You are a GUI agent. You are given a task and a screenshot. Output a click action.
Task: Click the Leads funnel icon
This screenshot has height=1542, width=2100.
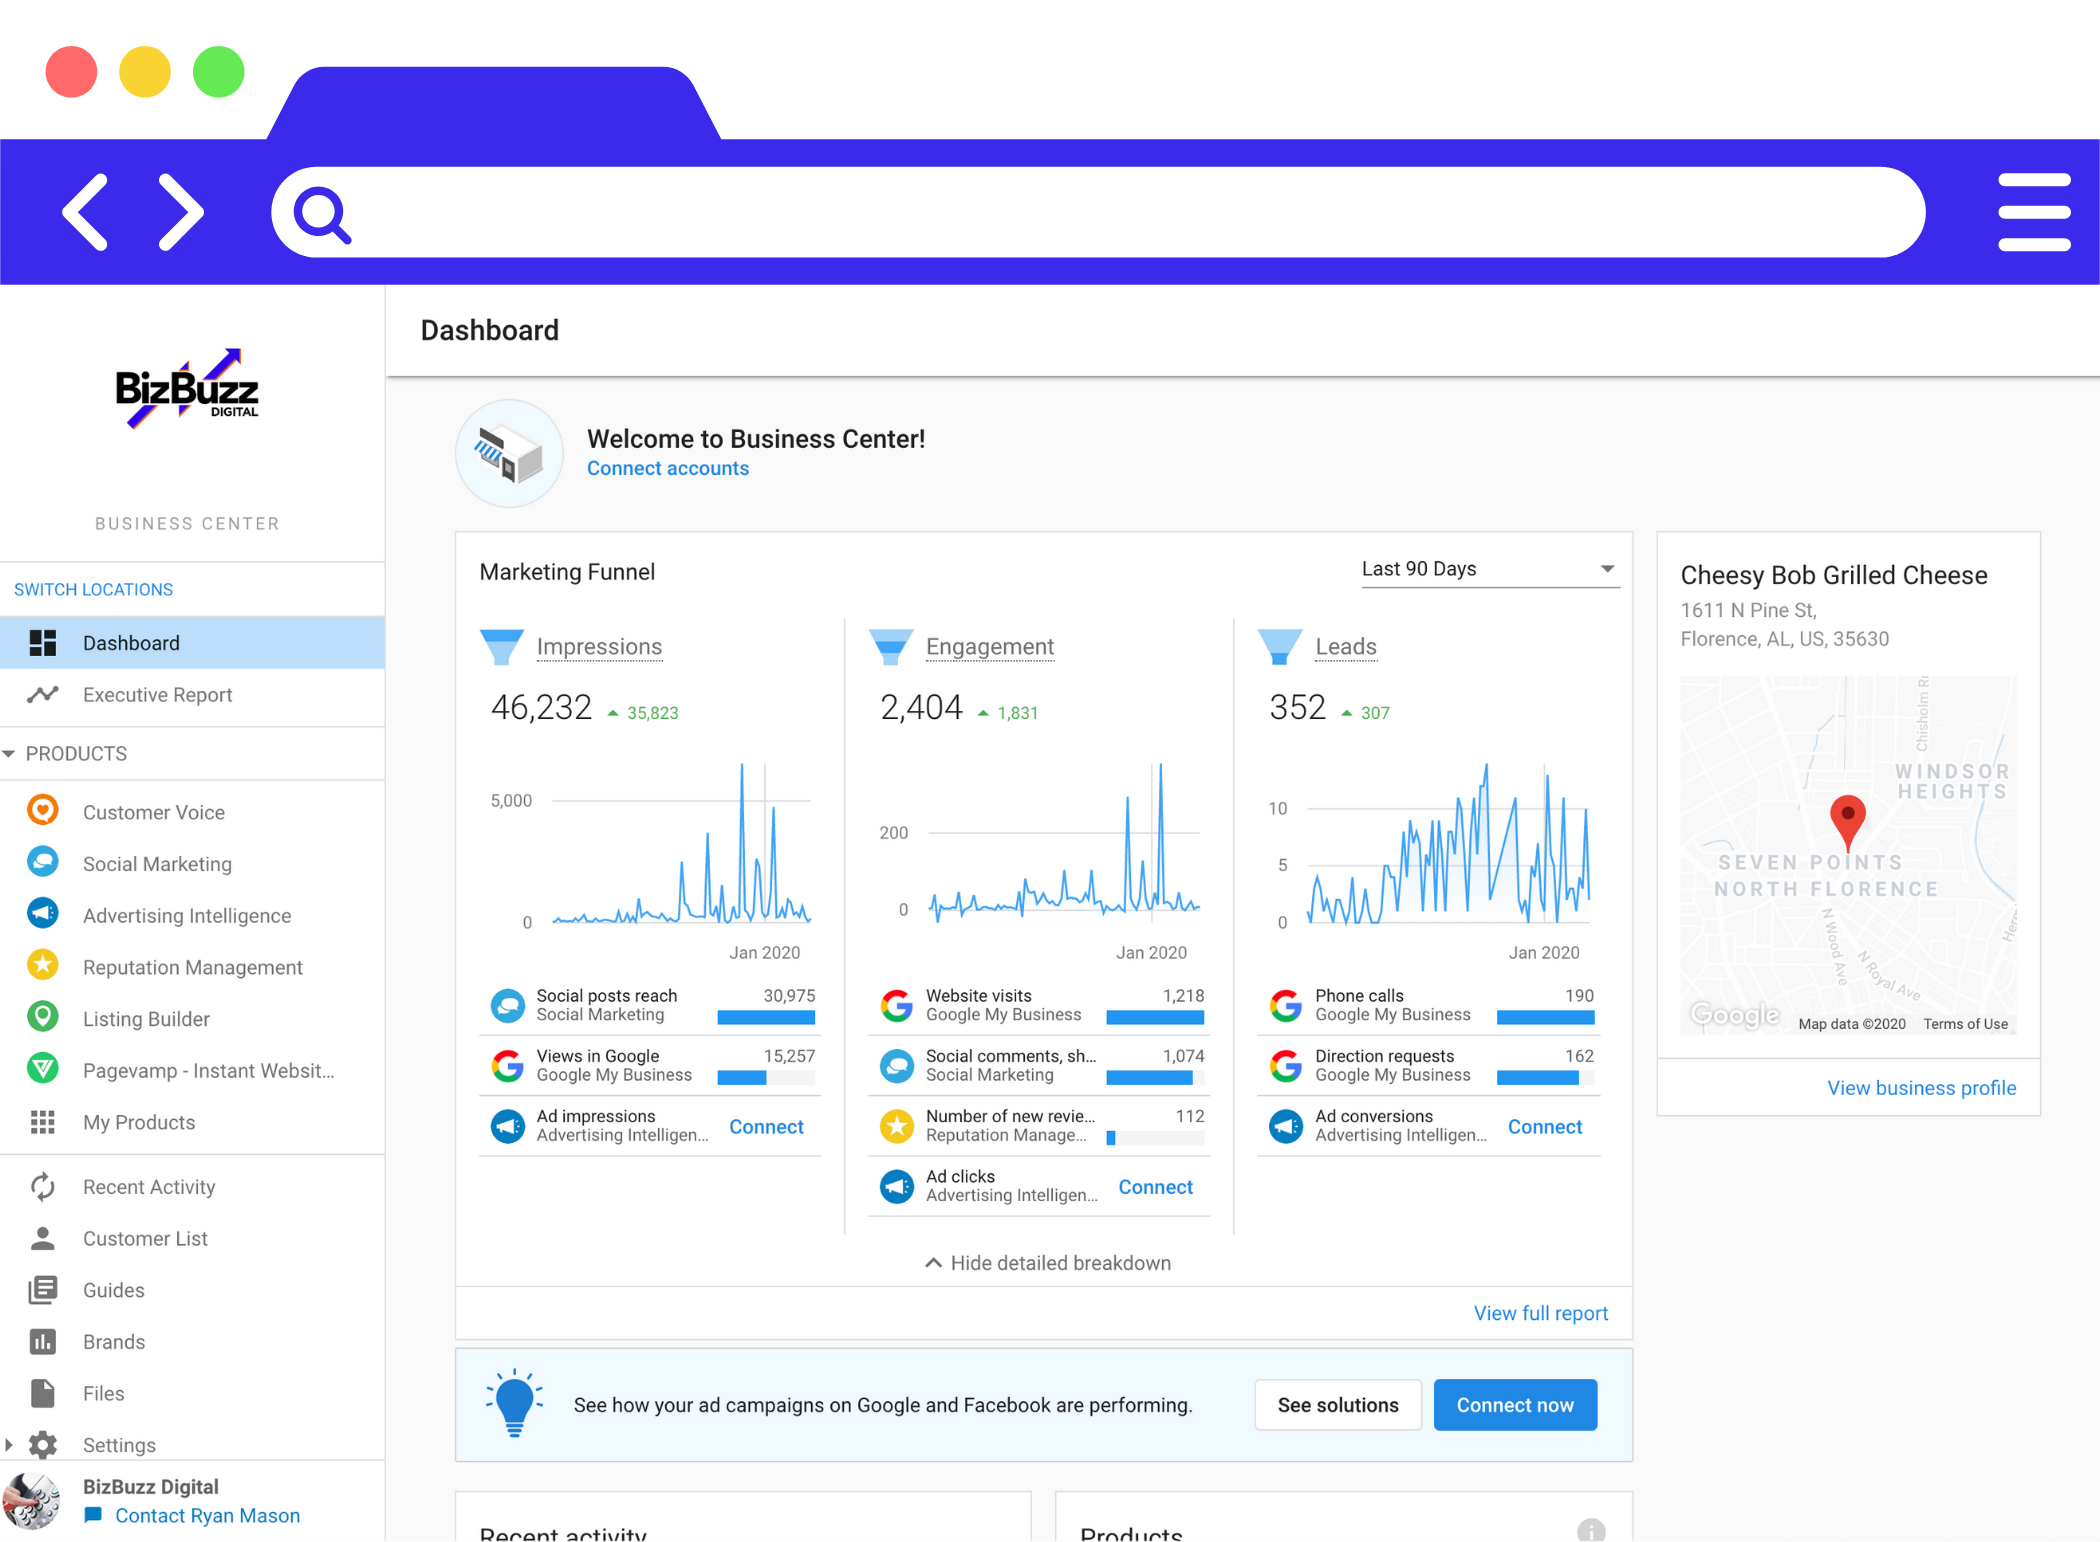[x=1280, y=647]
